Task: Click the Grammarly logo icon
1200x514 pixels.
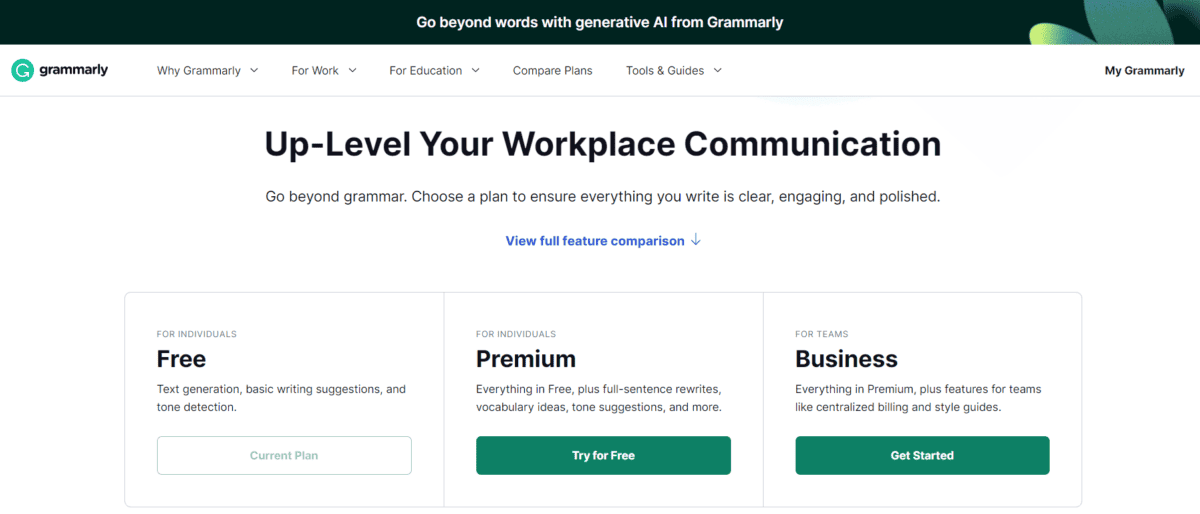Action: point(22,70)
